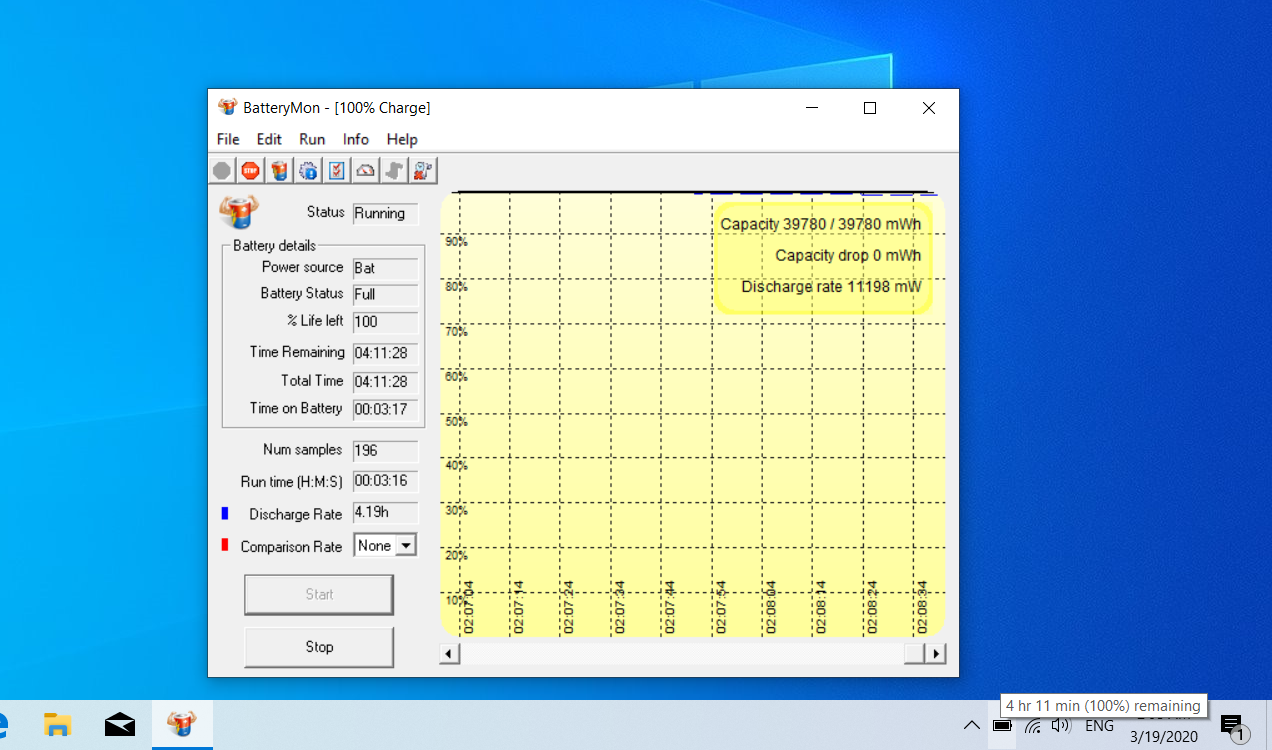Click the "Capacity drop 0 mWh" text
Image resolution: width=1272 pixels, height=750 pixels.
click(x=848, y=256)
